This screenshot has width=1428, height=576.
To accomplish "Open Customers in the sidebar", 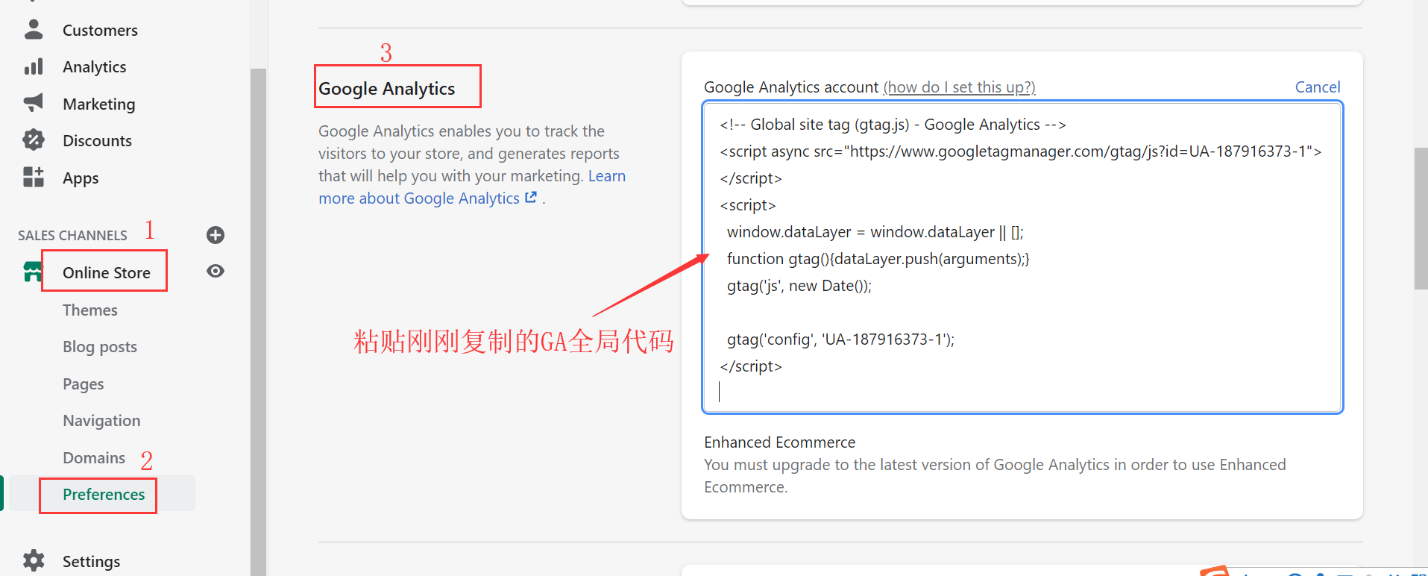I will point(100,30).
